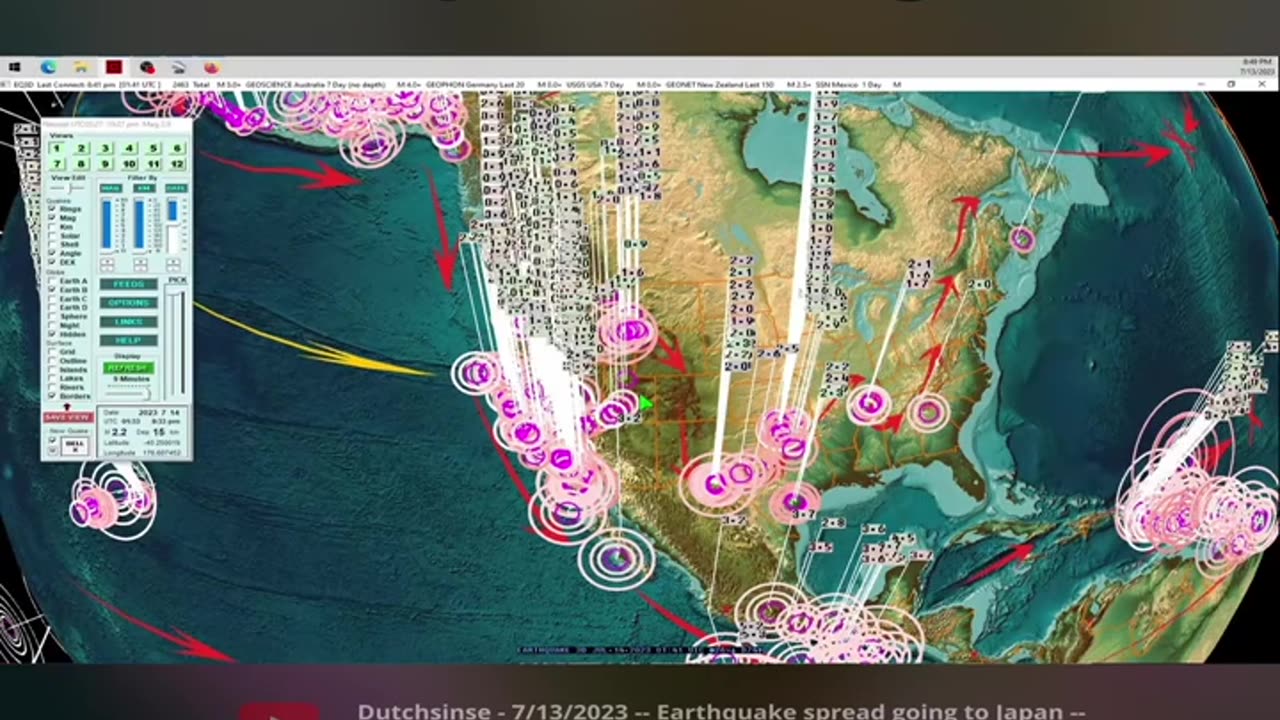Open Microsoft Edge from the taskbar
The width and height of the screenshot is (1280, 720).
point(48,67)
